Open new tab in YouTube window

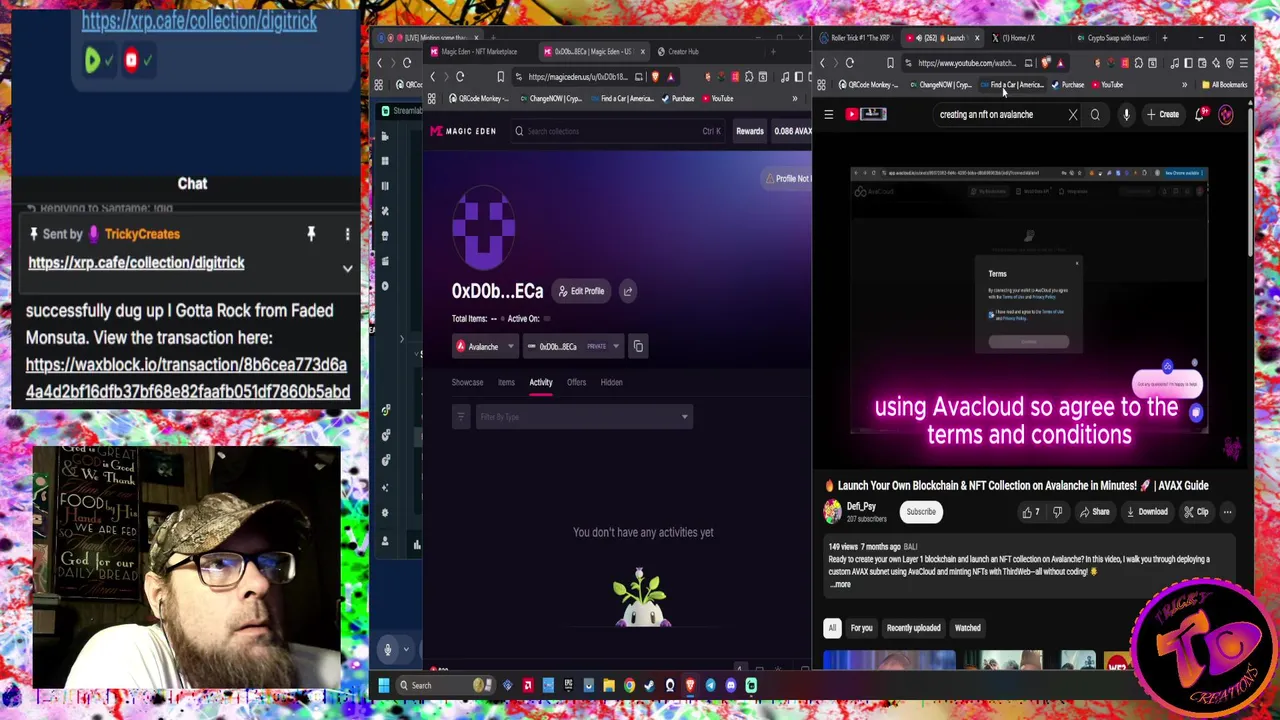point(1164,38)
